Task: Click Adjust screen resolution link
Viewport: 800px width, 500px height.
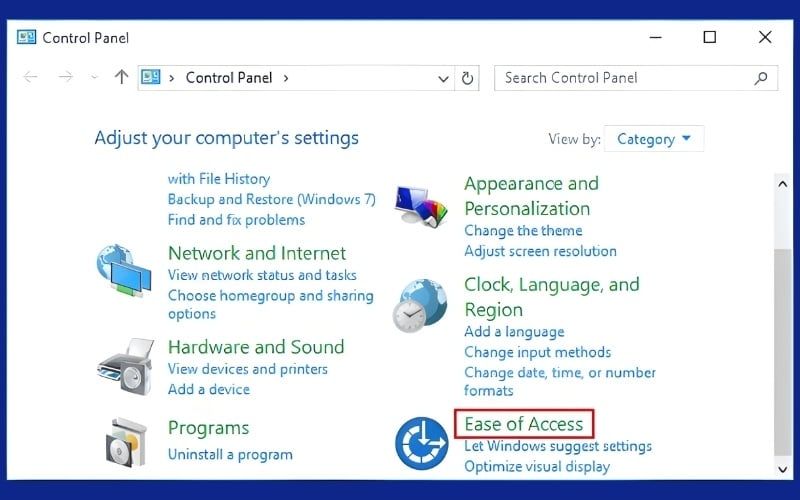Action: [x=540, y=251]
